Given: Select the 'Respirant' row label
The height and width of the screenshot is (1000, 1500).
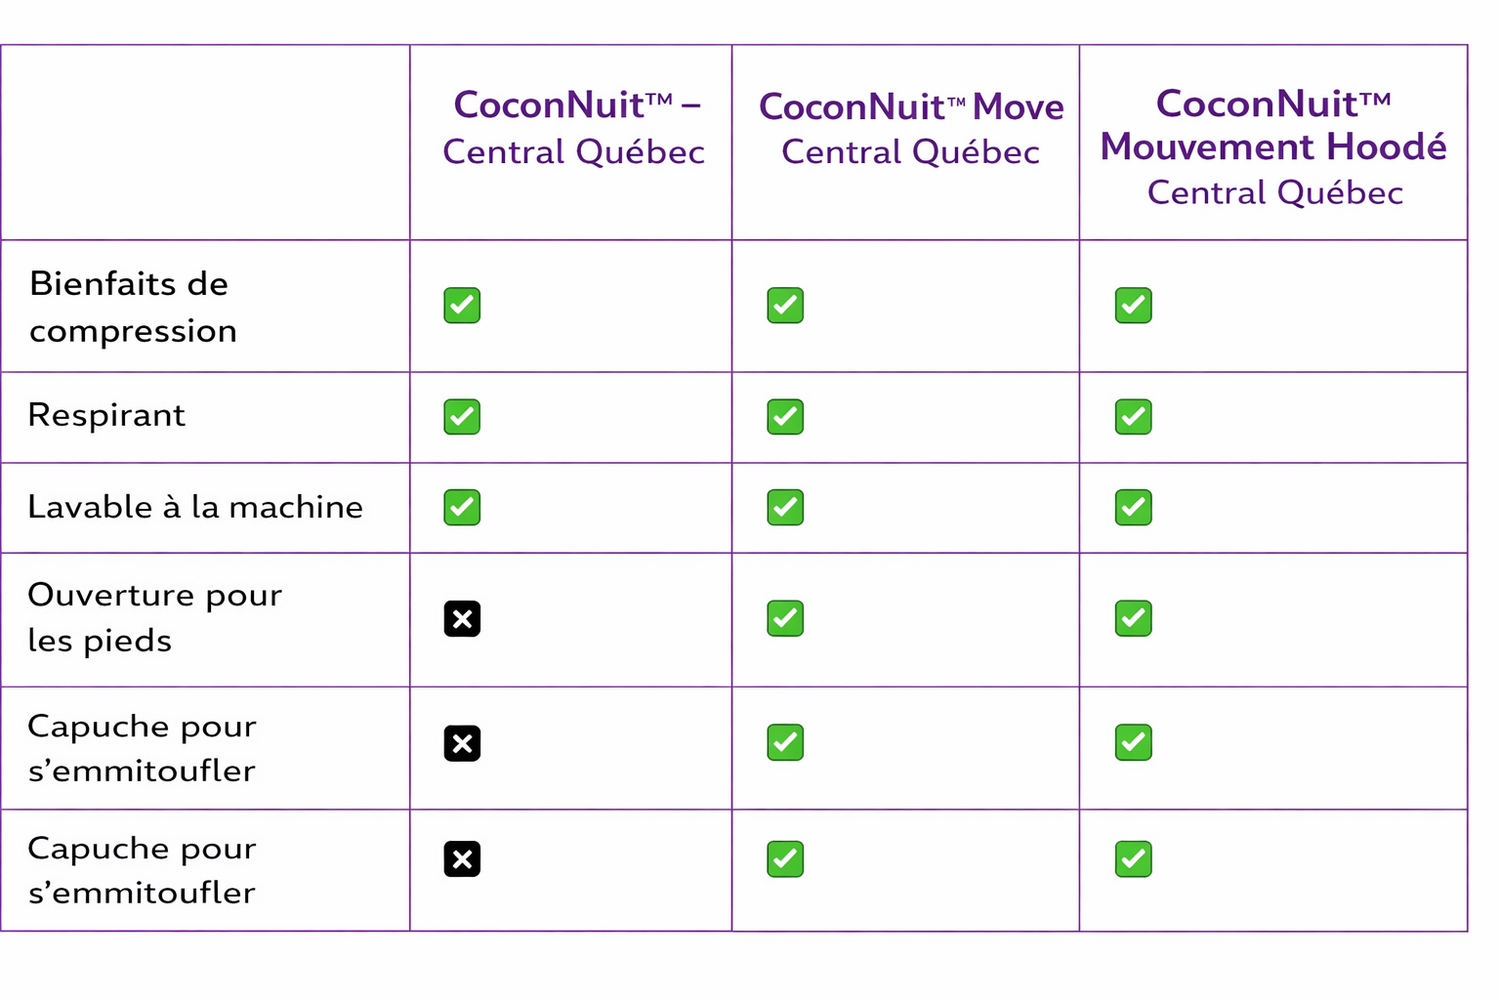Looking at the screenshot, I should [x=107, y=415].
